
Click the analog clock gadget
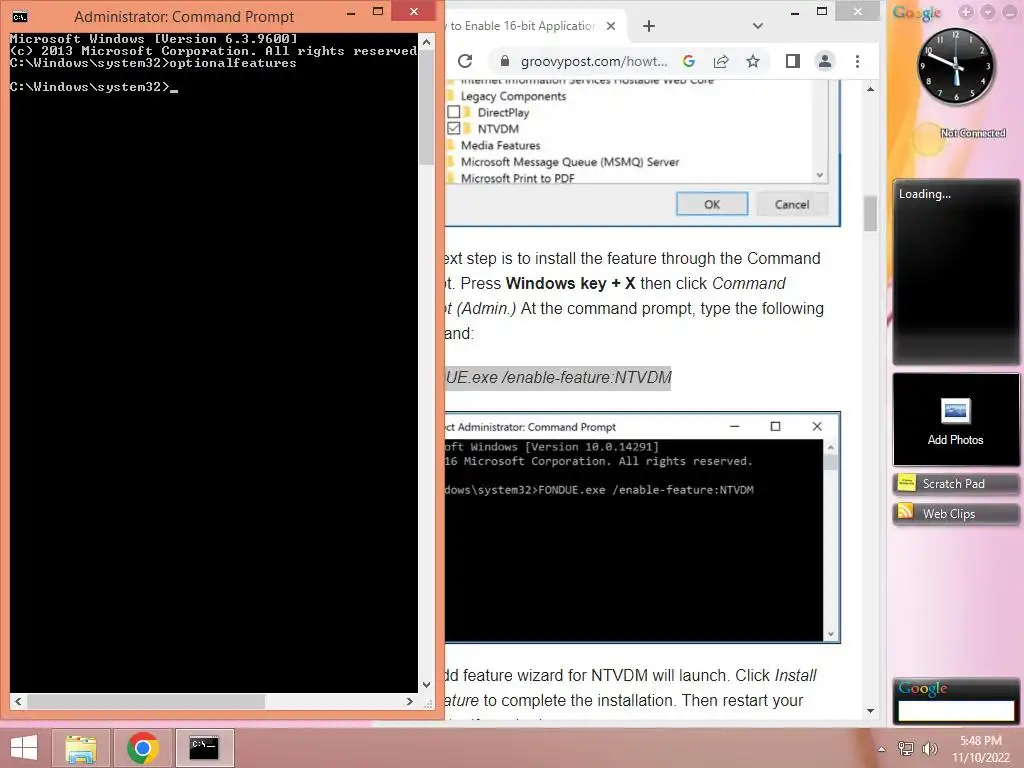click(x=956, y=67)
